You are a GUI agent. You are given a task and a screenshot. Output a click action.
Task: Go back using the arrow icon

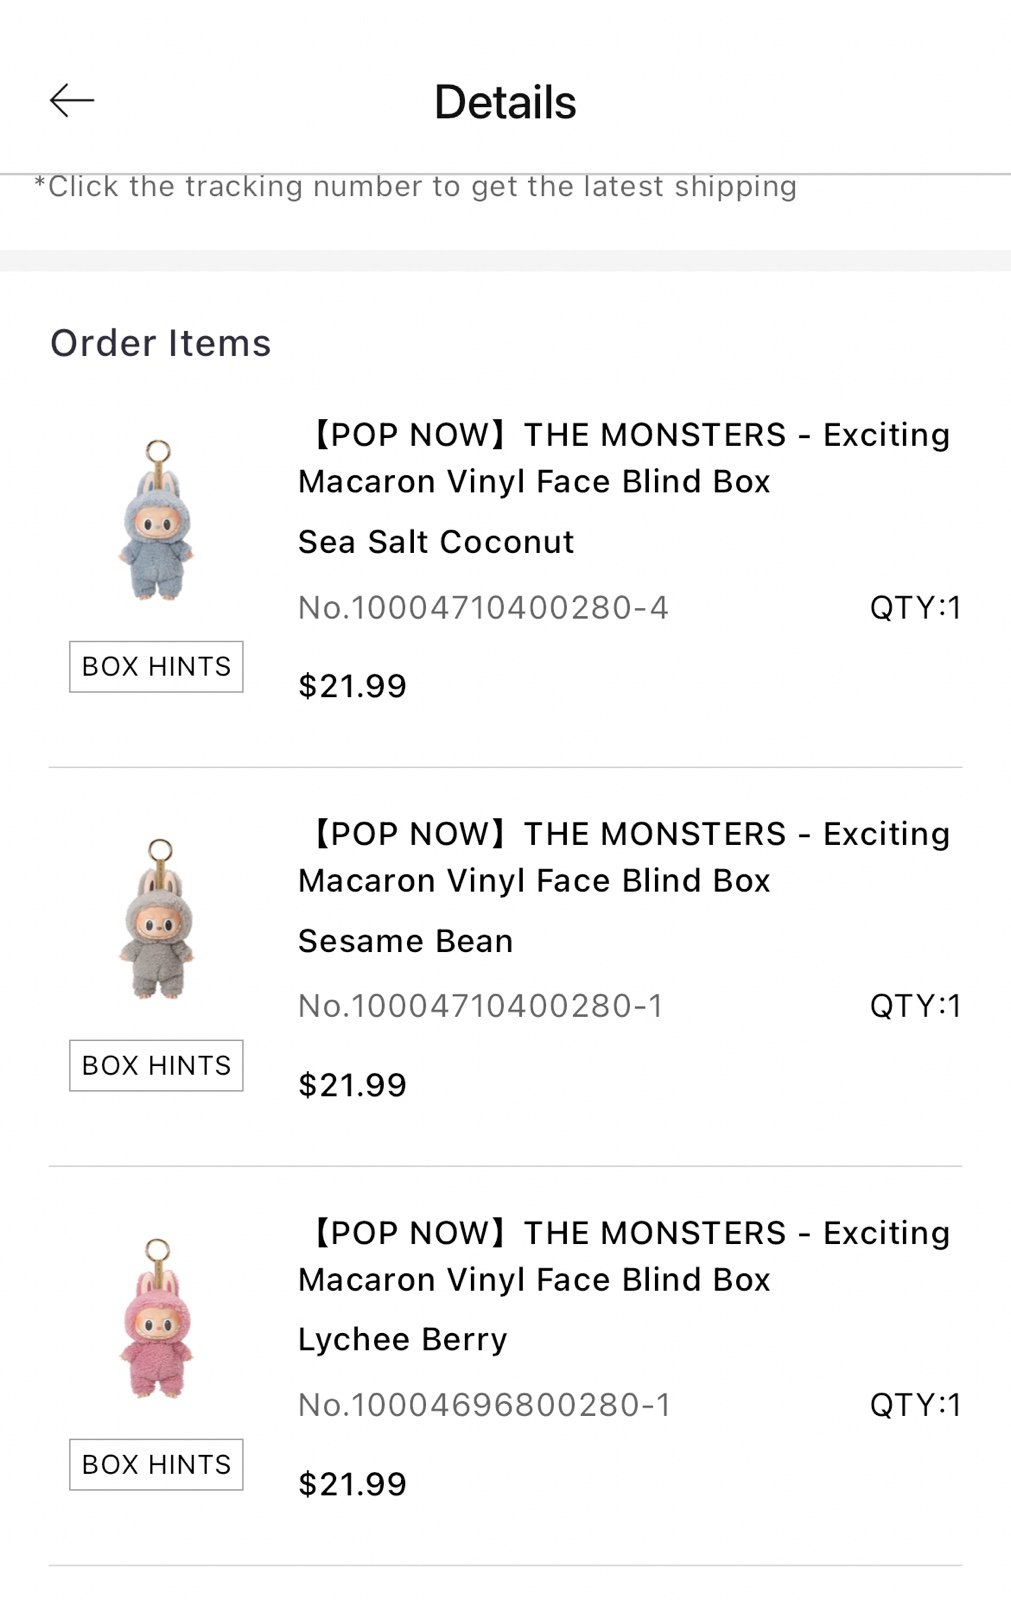click(72, 100)
